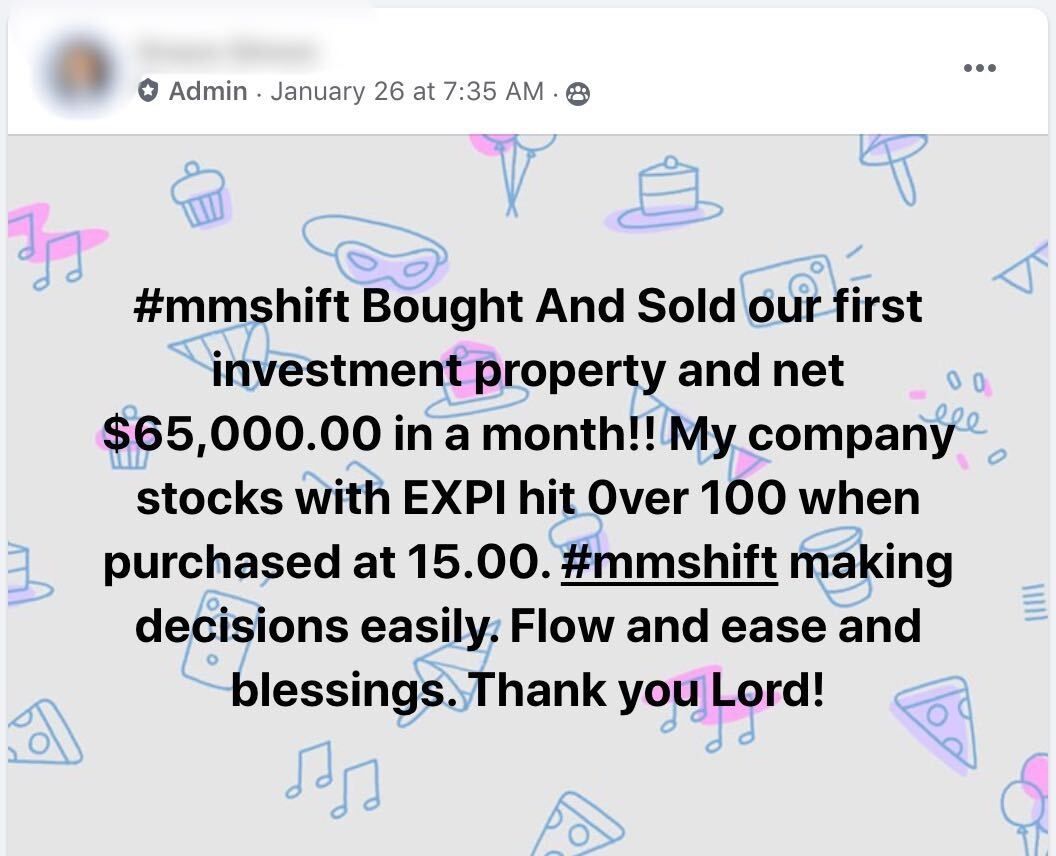This screenshot has width=1056, height=856.
Task: Open the poster's blurred profile name
Action: click(226, 50)
